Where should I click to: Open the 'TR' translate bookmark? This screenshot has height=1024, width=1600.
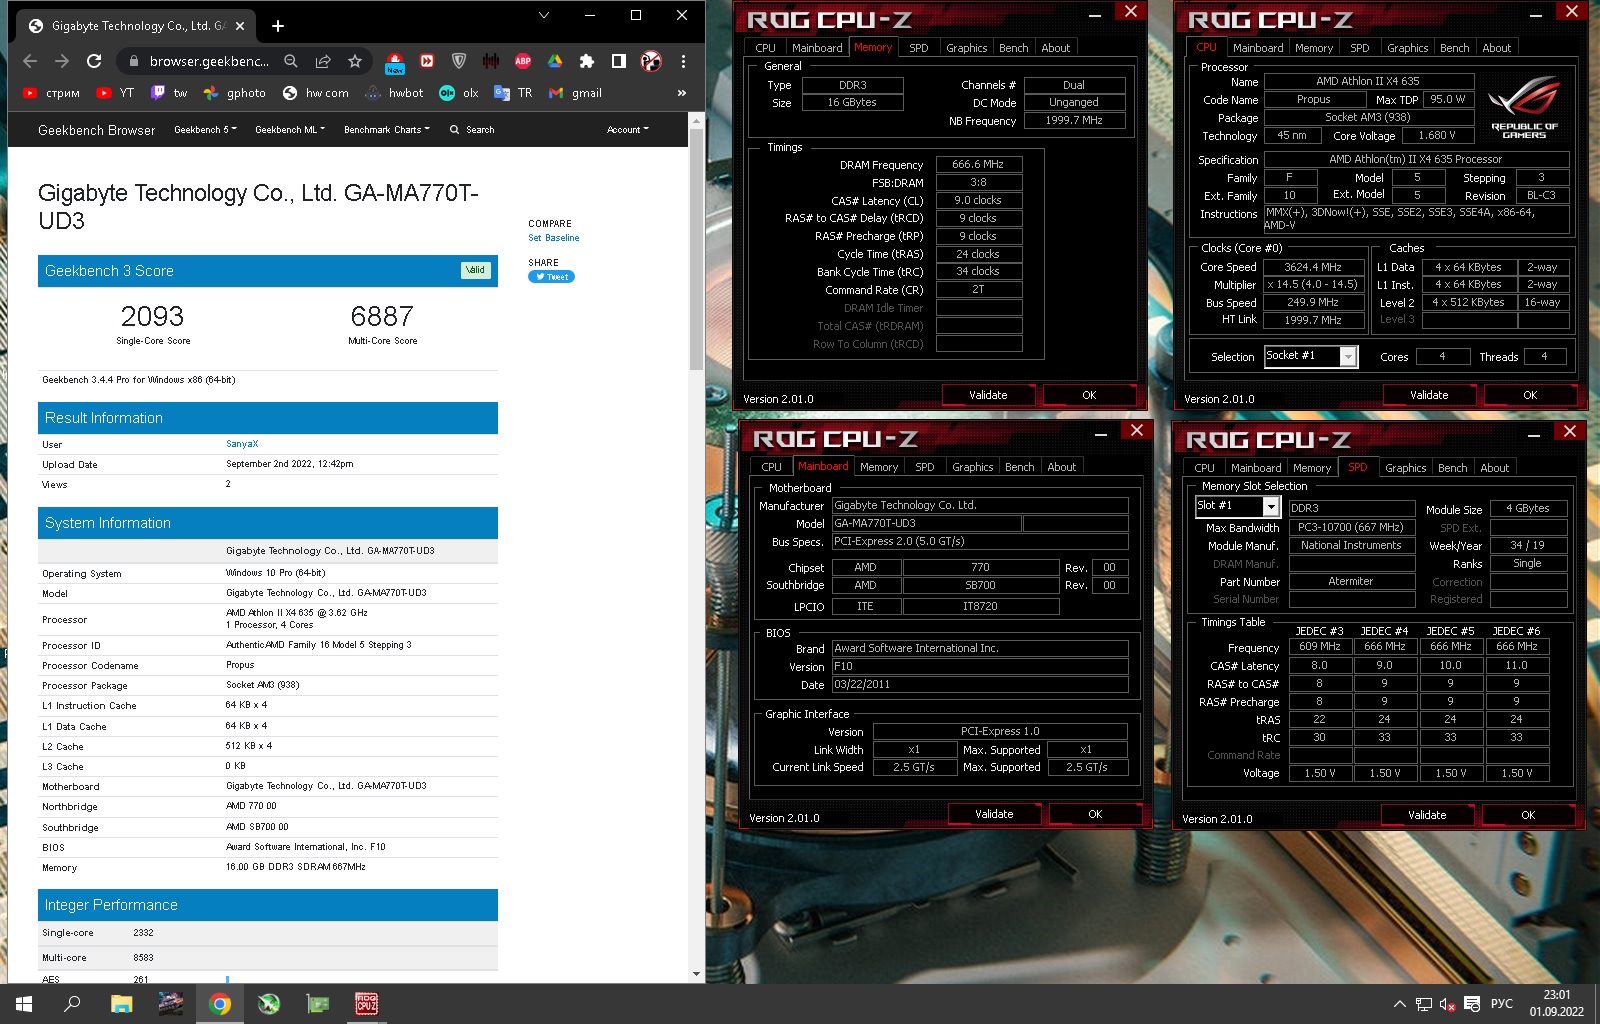pos(514,93)
